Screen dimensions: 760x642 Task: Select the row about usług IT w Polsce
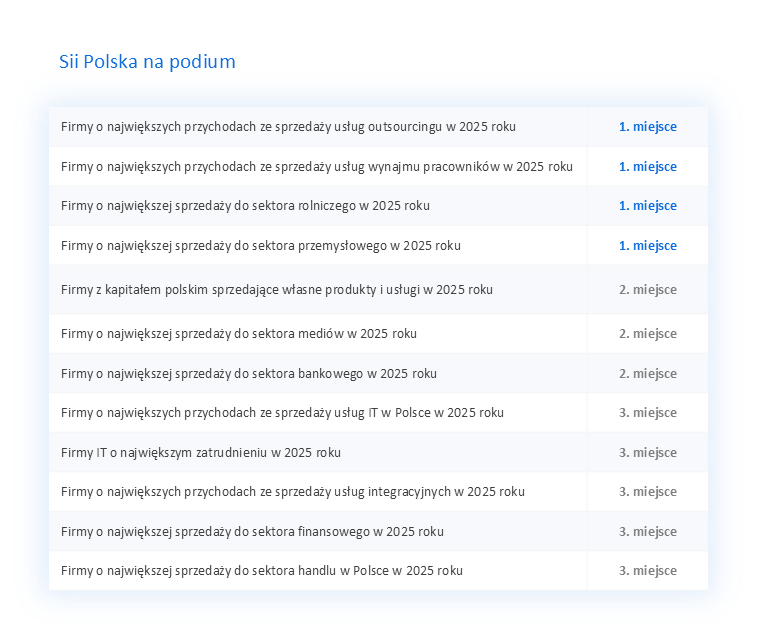tap(378, 413)
